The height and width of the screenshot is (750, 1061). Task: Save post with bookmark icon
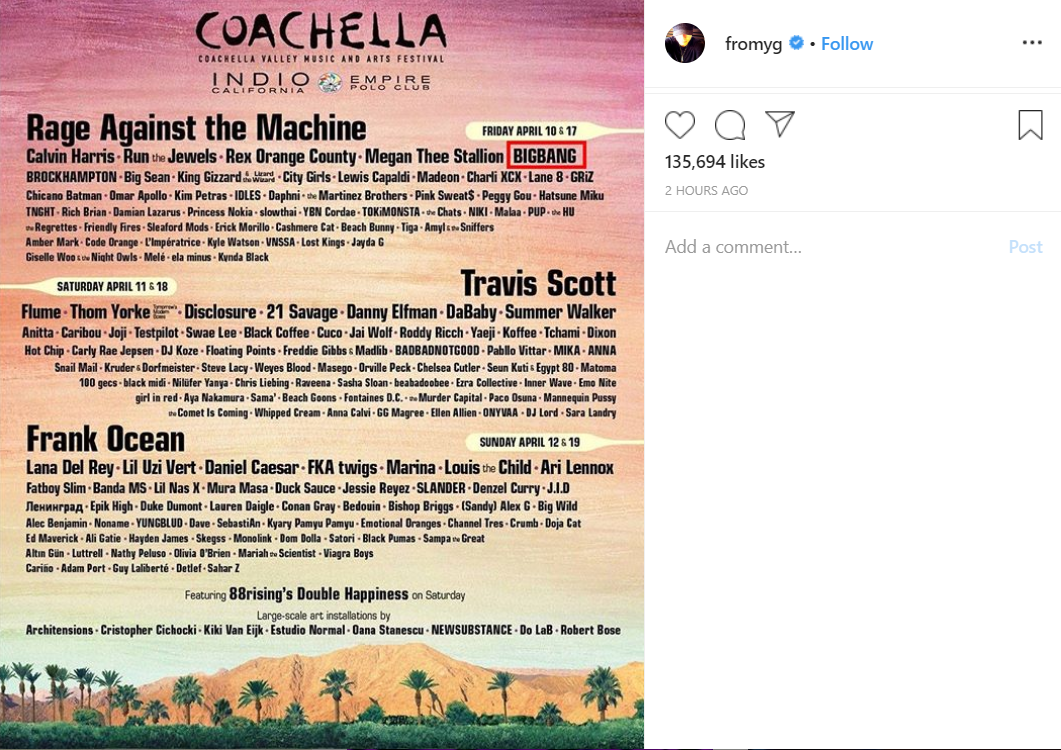pyautogui.click(x=1030, y=125)
